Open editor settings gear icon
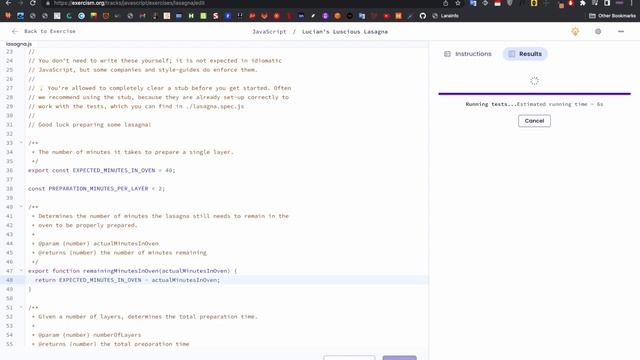 click(598, 31)
